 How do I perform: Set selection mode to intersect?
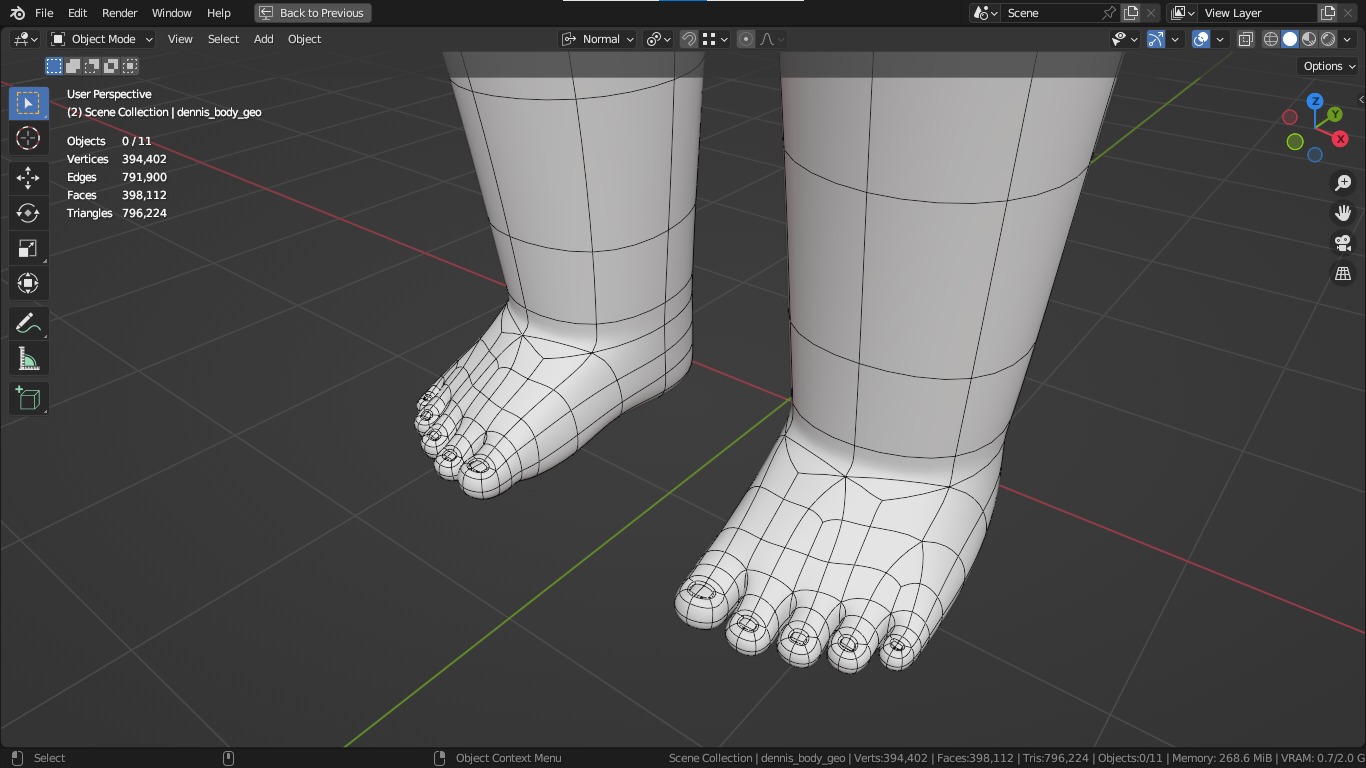point(130,66)
